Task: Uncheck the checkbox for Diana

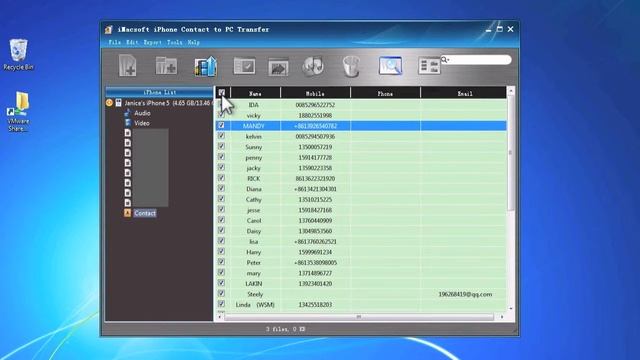Action: [x=221, y=188]
